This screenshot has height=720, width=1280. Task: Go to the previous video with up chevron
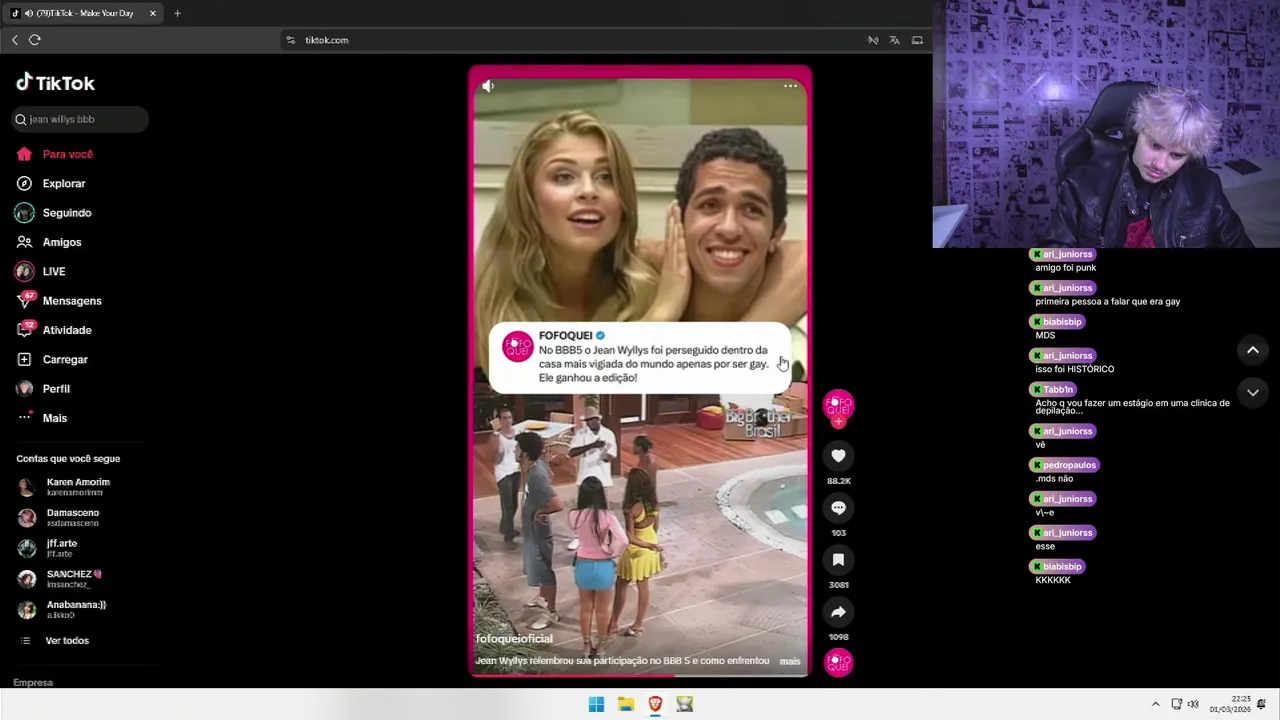[x=1253, y=350]
